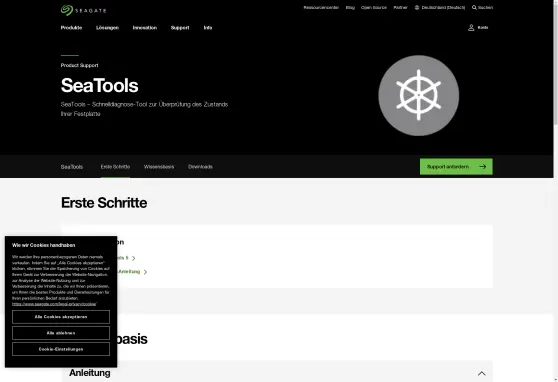The height and width of the screenshot is (382, 558).
Task: Go to Ressourcencenter link
Action: point(321,7)
